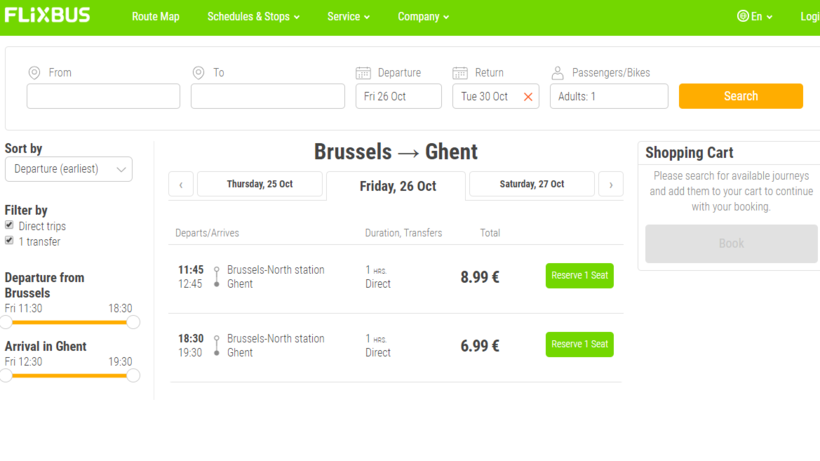Click the Departure calendar icon
This screenshot has width=820, height=461.
363,73
